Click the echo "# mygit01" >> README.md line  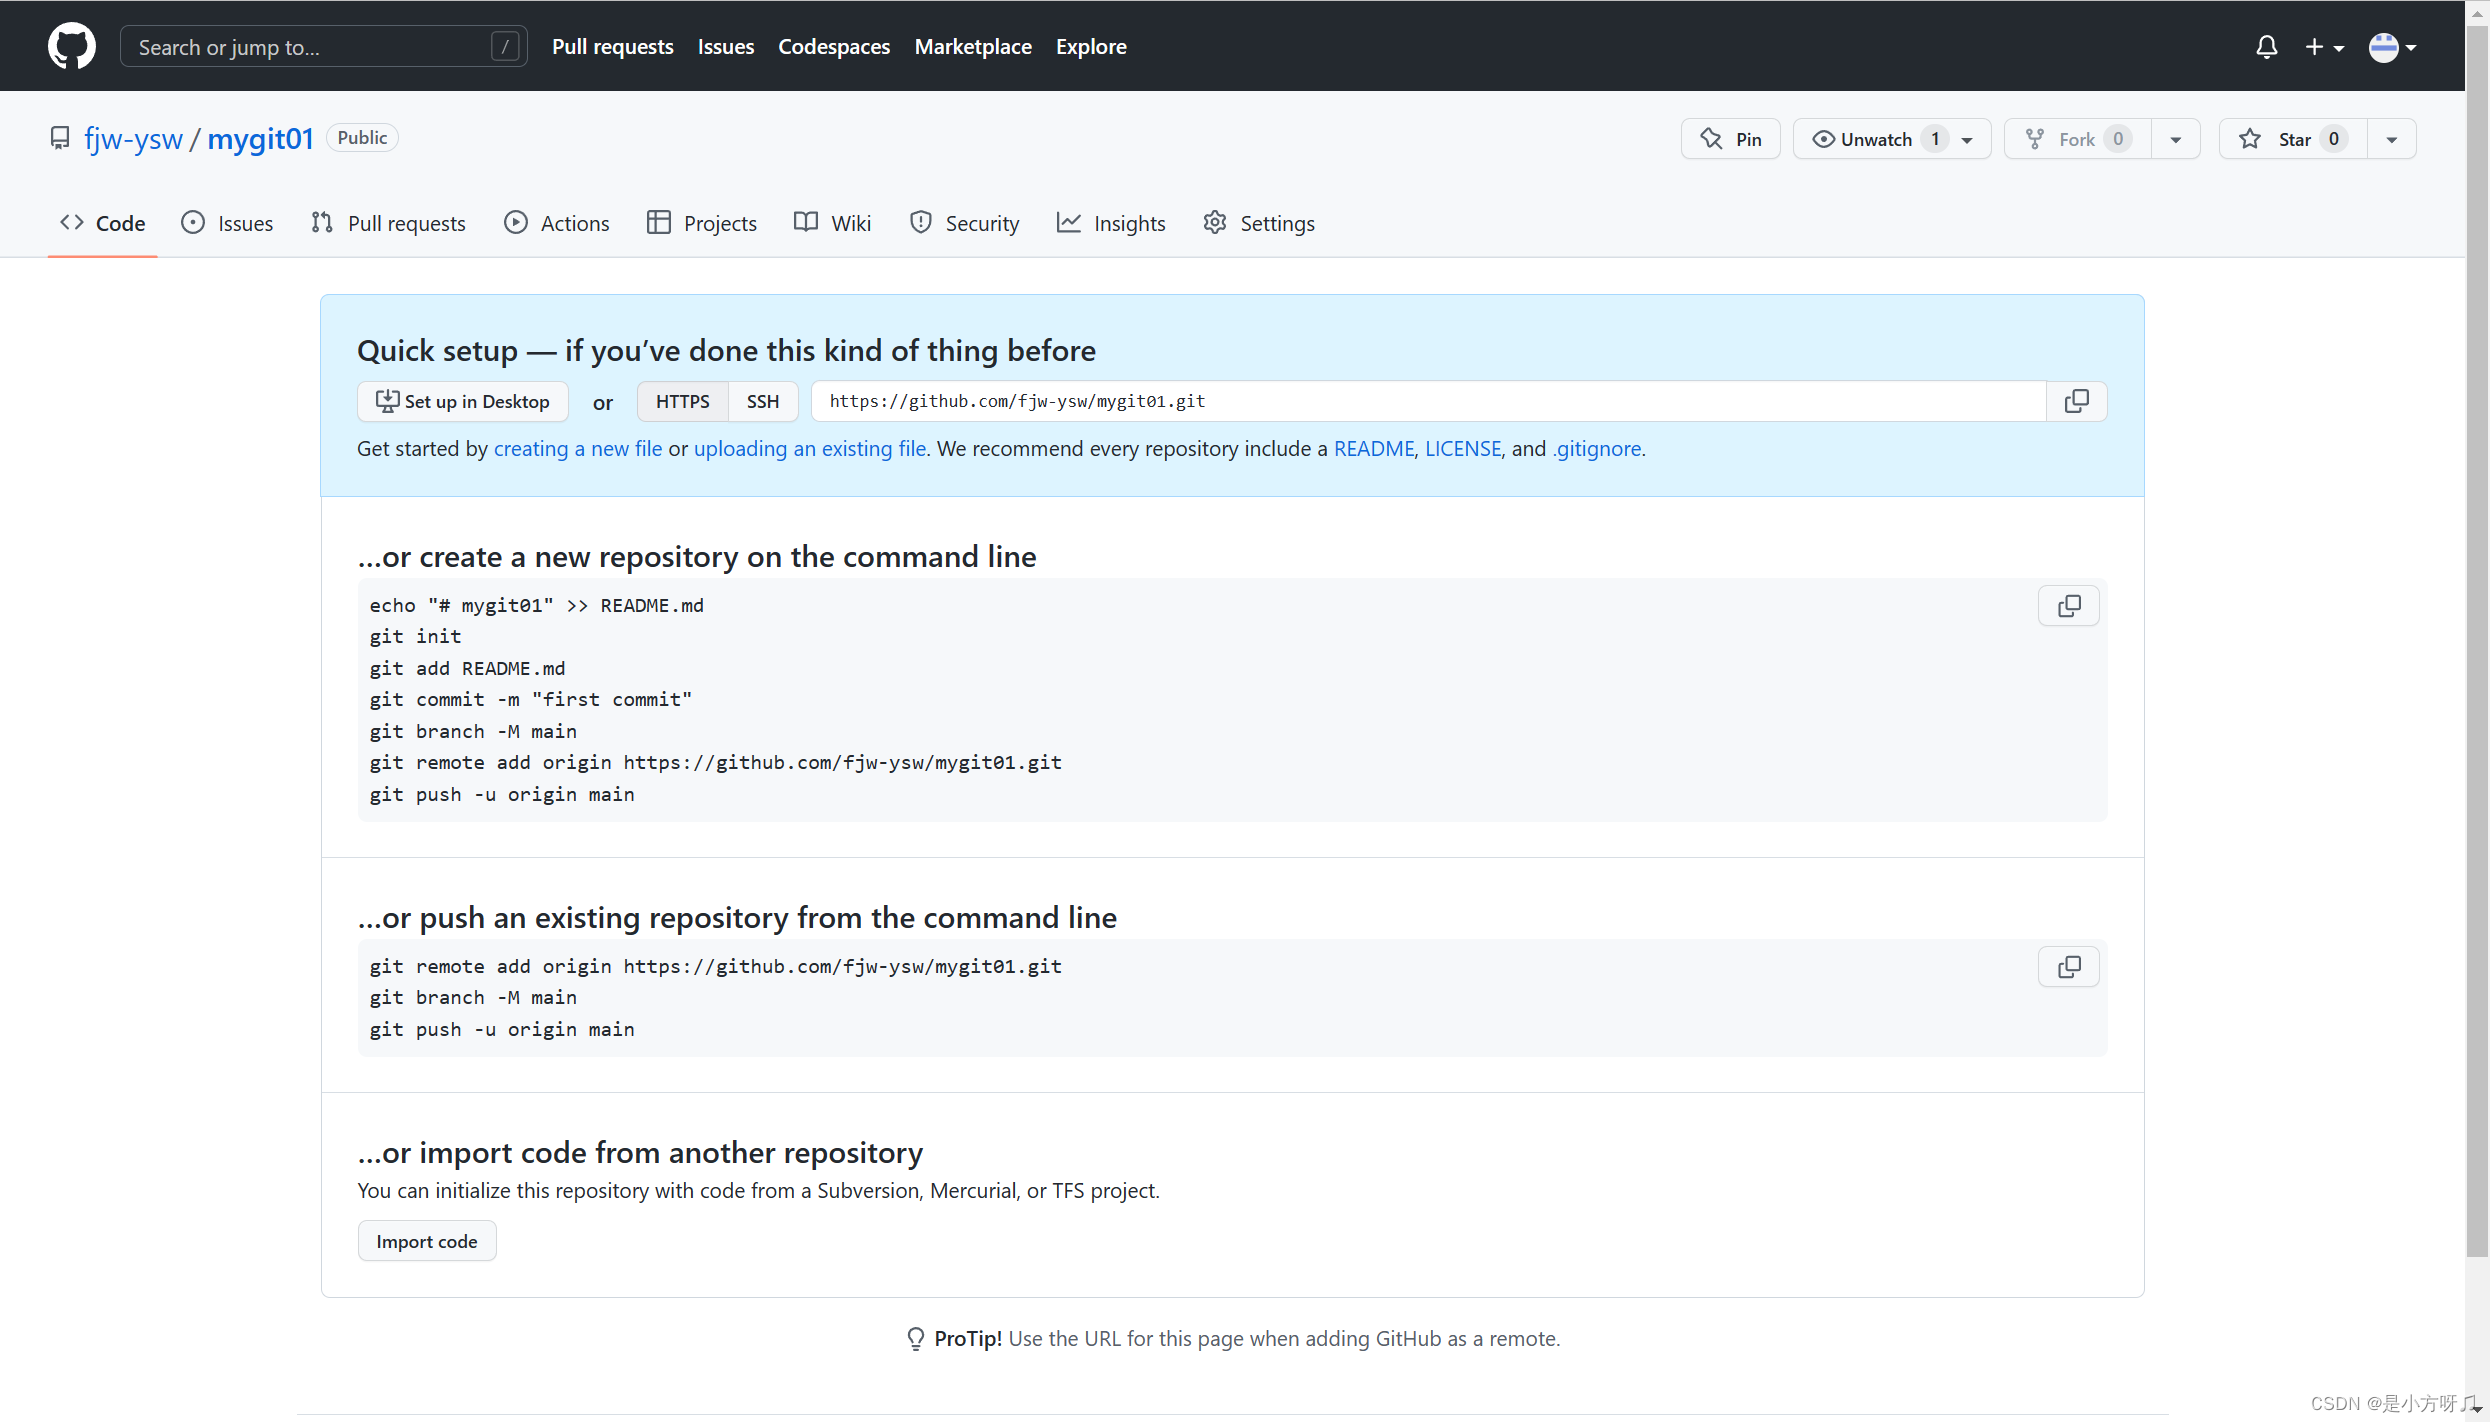tap(537, 606)
